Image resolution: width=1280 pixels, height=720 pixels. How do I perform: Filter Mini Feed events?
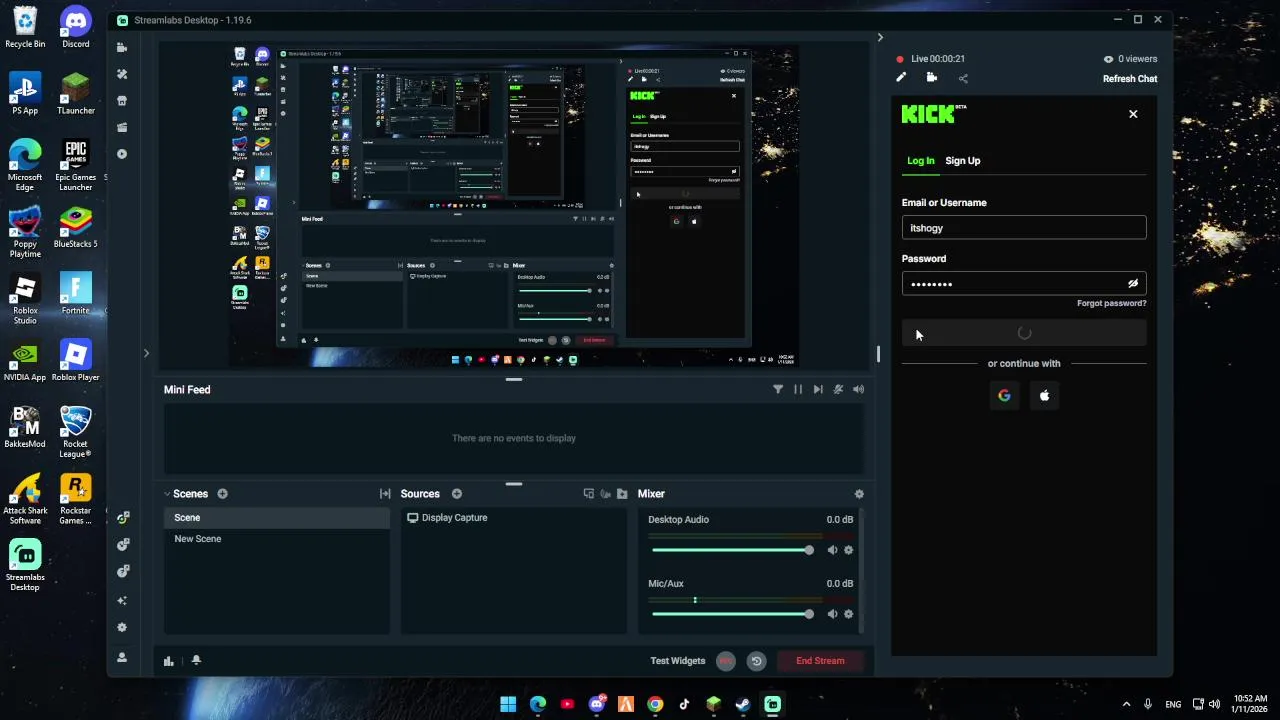pos(778,390)
